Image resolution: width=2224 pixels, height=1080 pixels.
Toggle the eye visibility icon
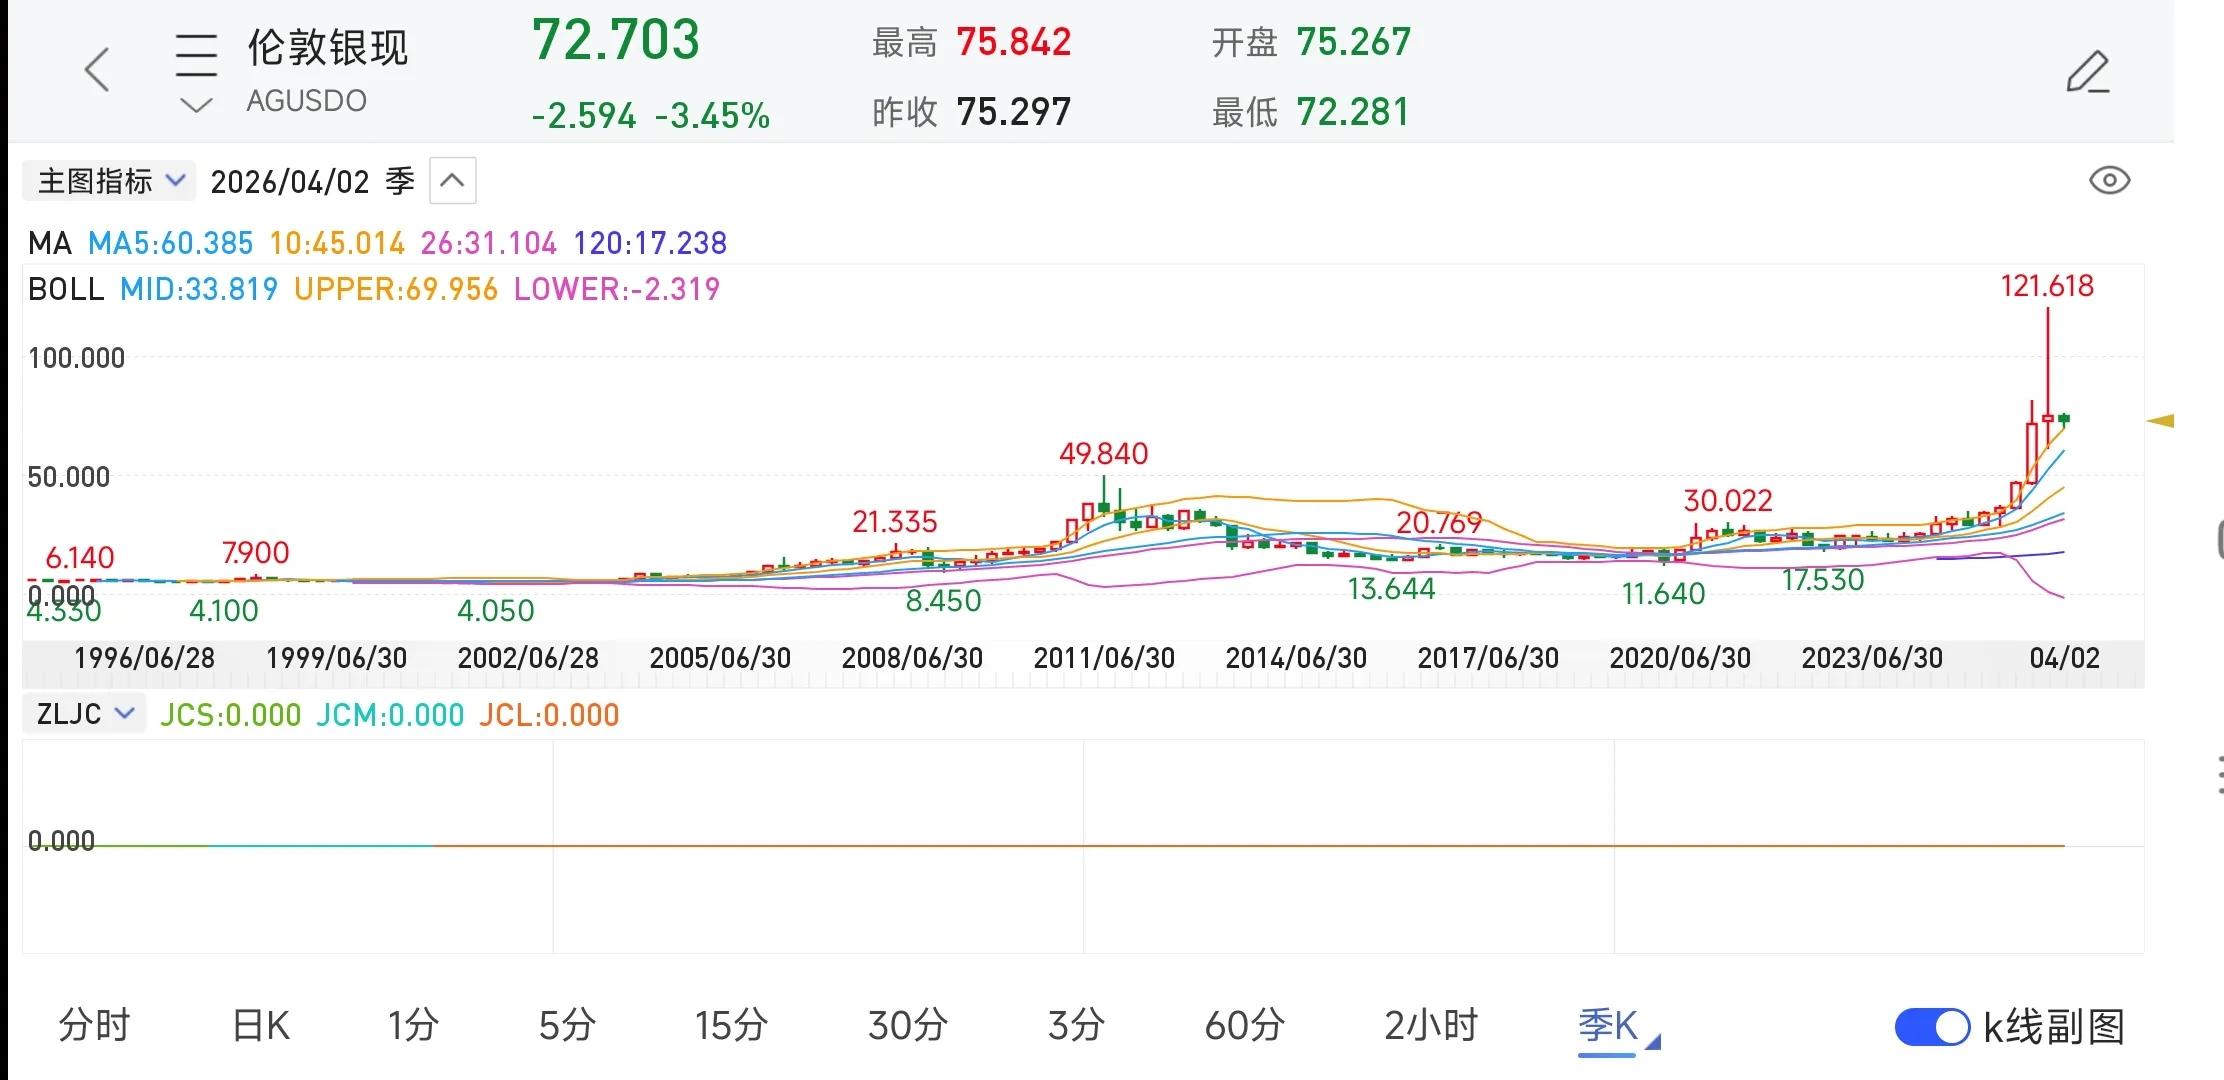click(x=2109, y=181)
